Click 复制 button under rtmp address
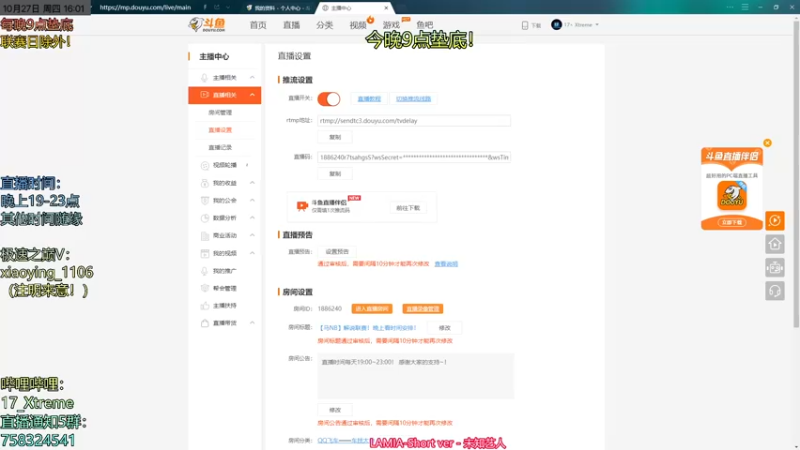The width and height of the screenshot is (800, 450). point(335,137)
